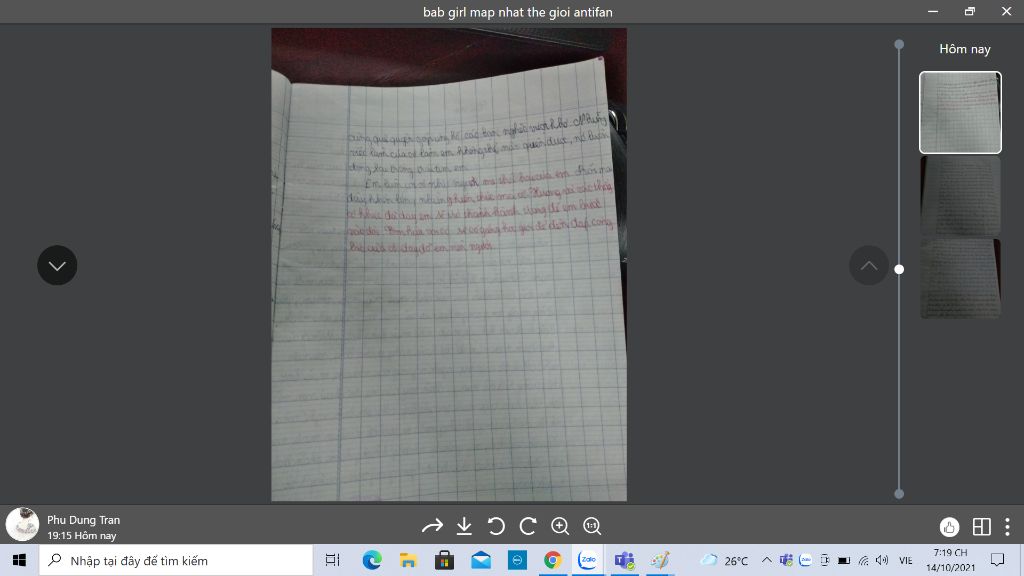This screenshot has height=576, width=1024.
Task: Open Phu Dung Tran's avatar
Action: (x=22, y=524)
